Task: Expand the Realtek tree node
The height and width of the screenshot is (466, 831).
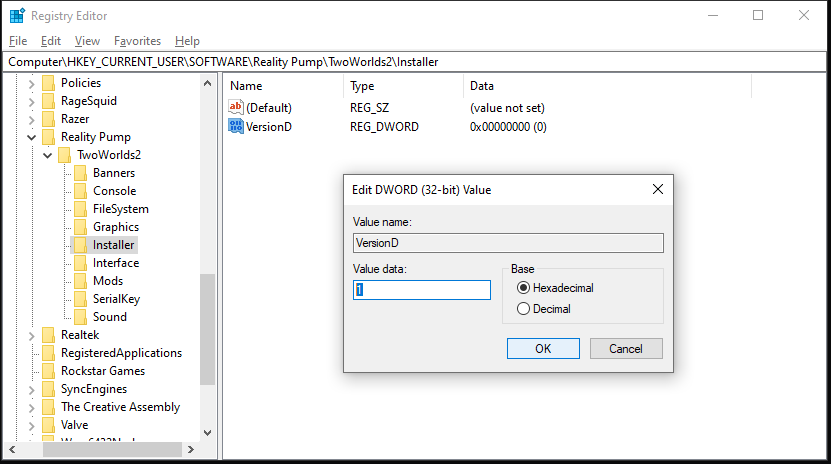Action: point(32,335)
